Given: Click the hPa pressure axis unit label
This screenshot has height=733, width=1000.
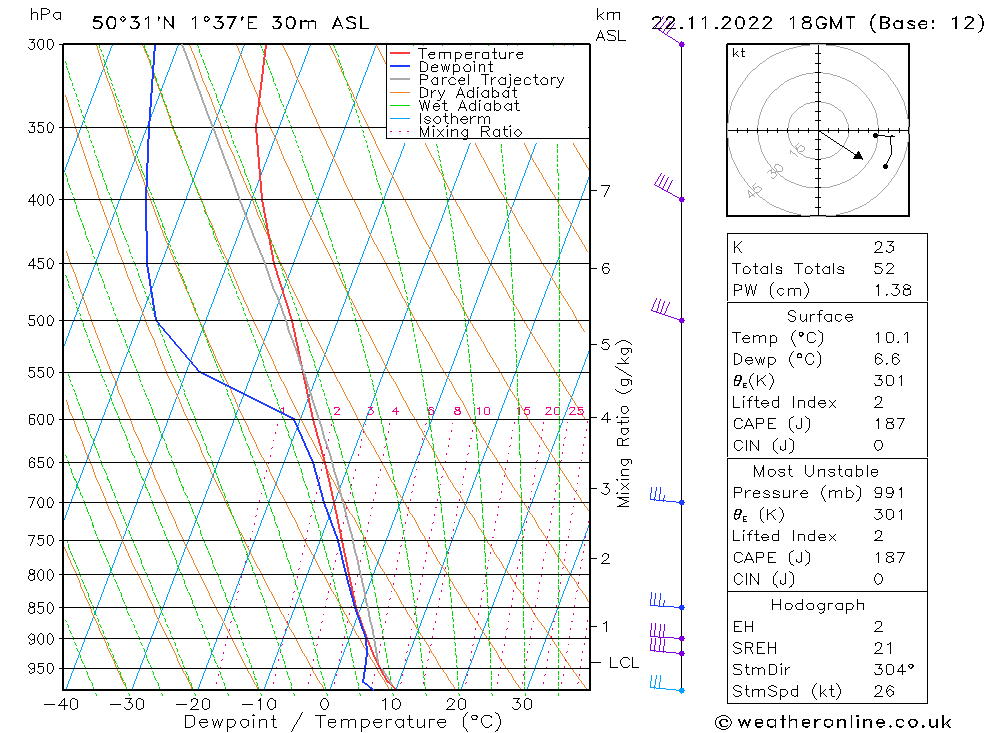Looking at the screenshot, I should [46, 14].
